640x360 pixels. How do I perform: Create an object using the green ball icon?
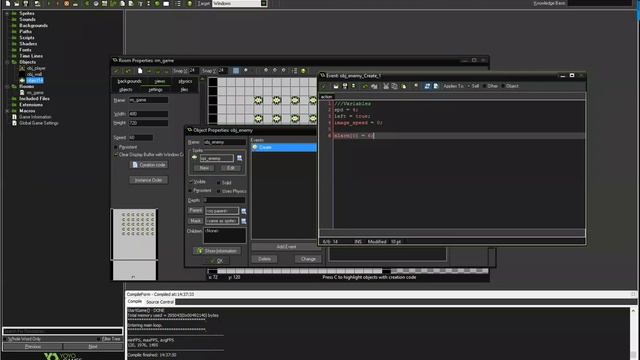coord(157,4)
